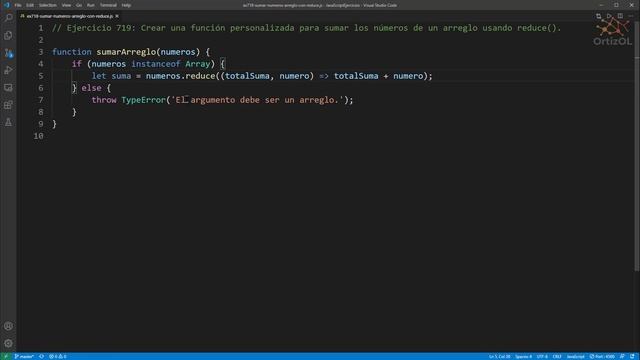Open the Run and Debug view
Image resolution: width=640 pixels, height=360 pixels.
tap(8, 70)
